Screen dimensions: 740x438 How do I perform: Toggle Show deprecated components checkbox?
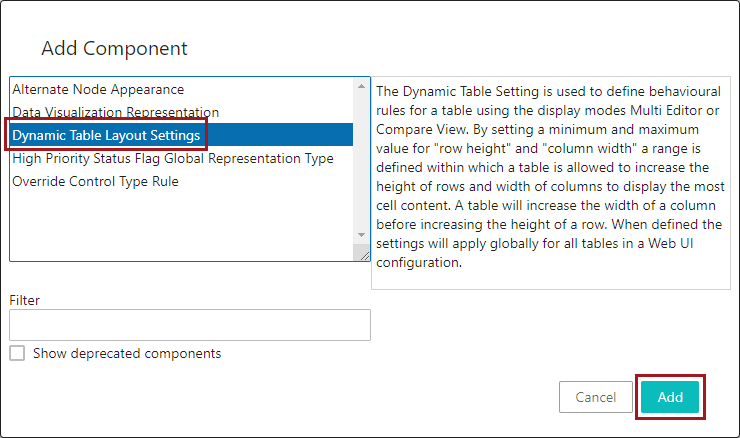17,353
